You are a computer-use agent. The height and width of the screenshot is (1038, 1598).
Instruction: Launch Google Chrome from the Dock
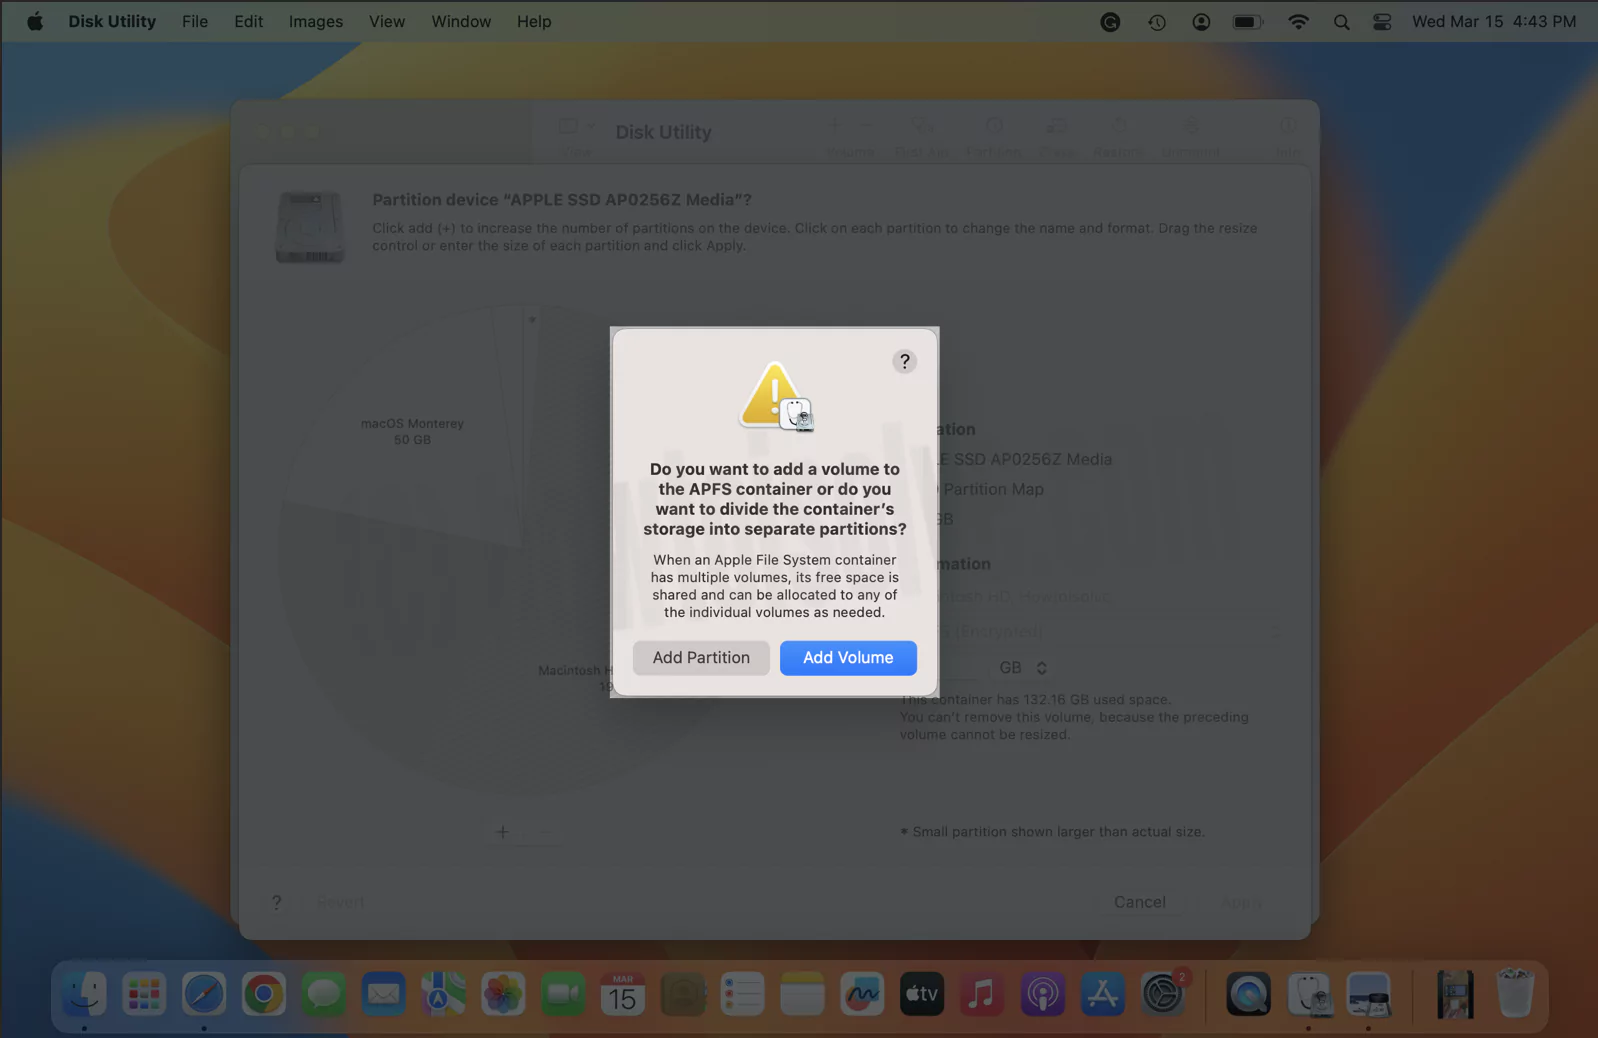pyautogui.click(x=264, y=995)
